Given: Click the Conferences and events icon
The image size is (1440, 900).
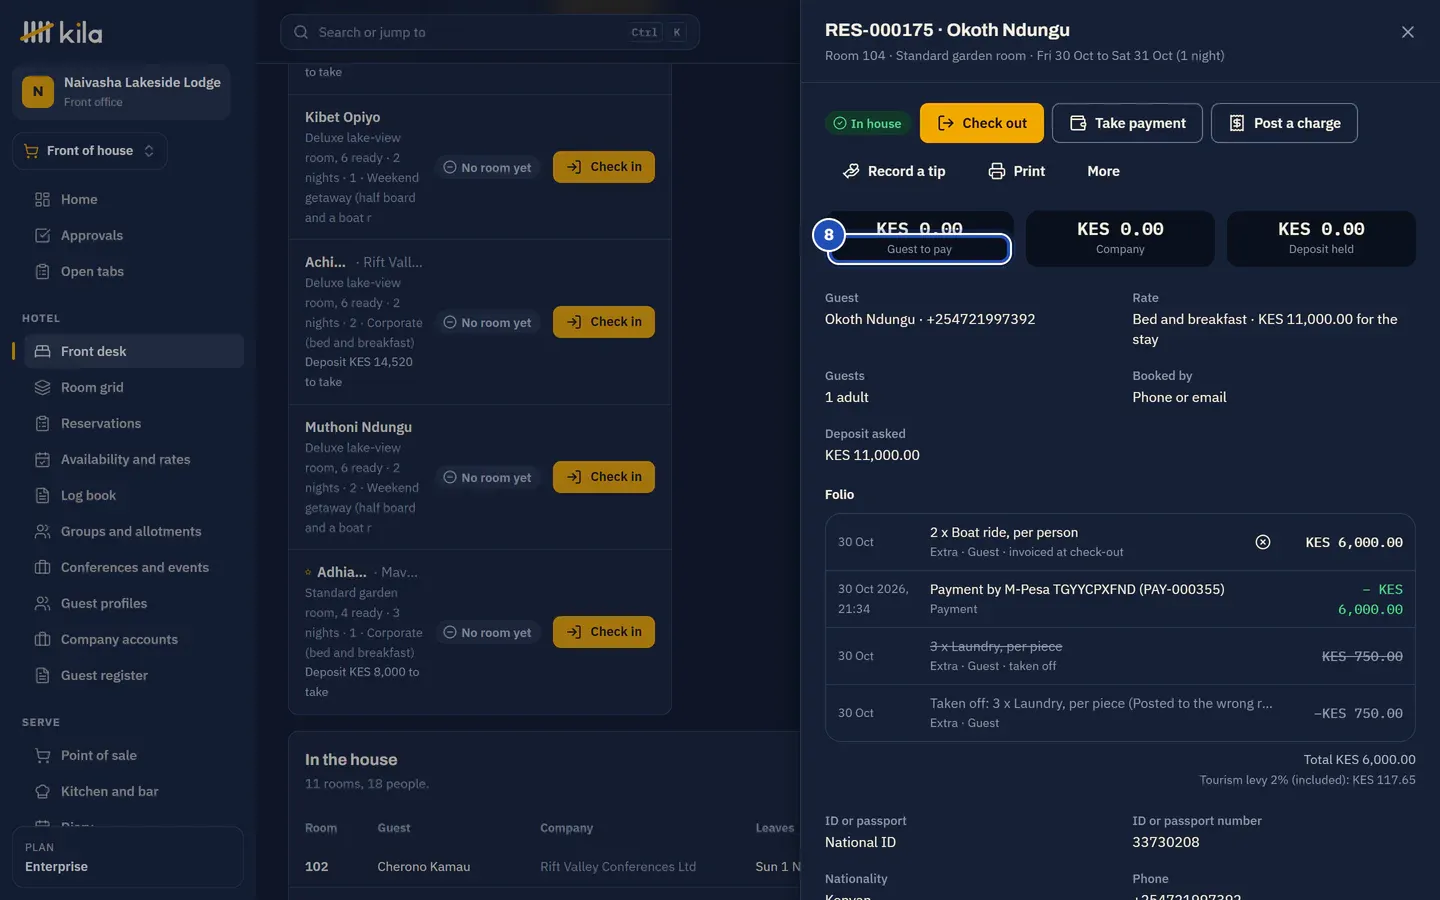Looking at the screenshot, I should (x=42, y=567).
